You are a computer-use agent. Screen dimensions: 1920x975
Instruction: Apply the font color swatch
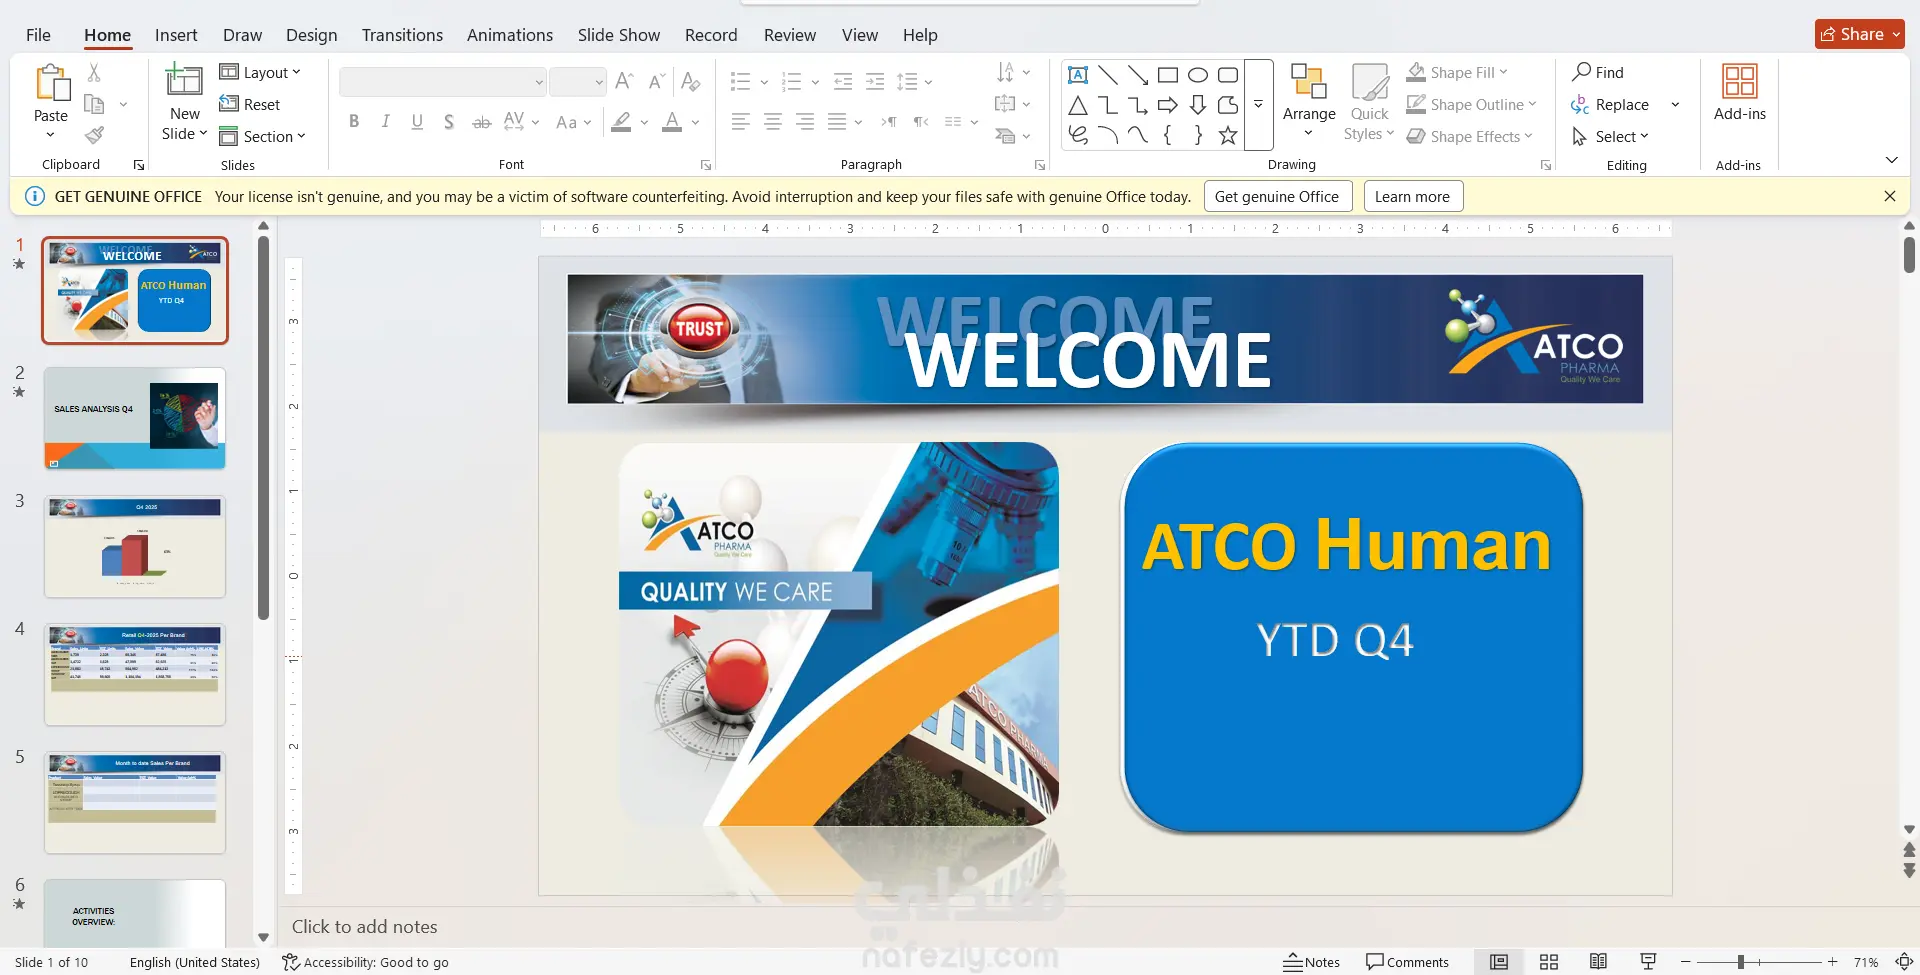coord(672,122)
